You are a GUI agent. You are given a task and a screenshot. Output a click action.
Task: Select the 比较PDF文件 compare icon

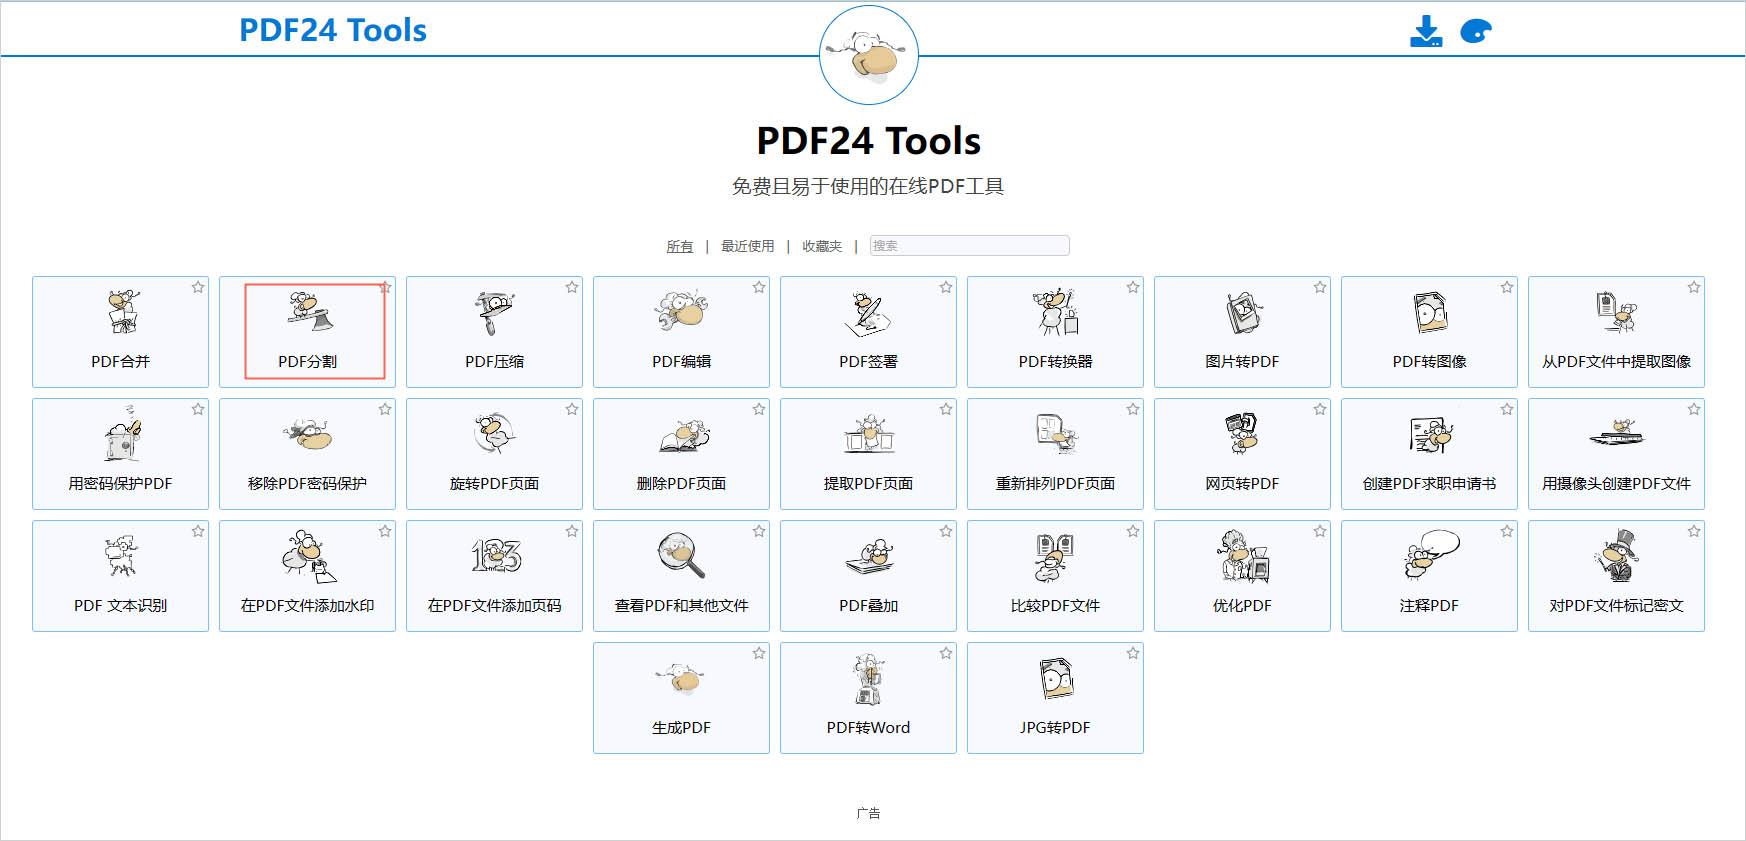click(x=1055, y=557)
